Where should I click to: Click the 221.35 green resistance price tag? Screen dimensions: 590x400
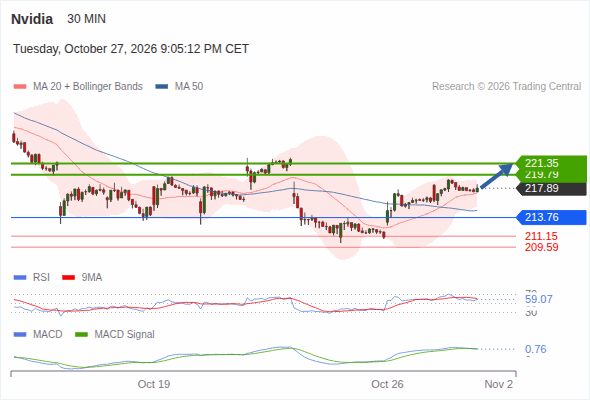click(551, 163)
